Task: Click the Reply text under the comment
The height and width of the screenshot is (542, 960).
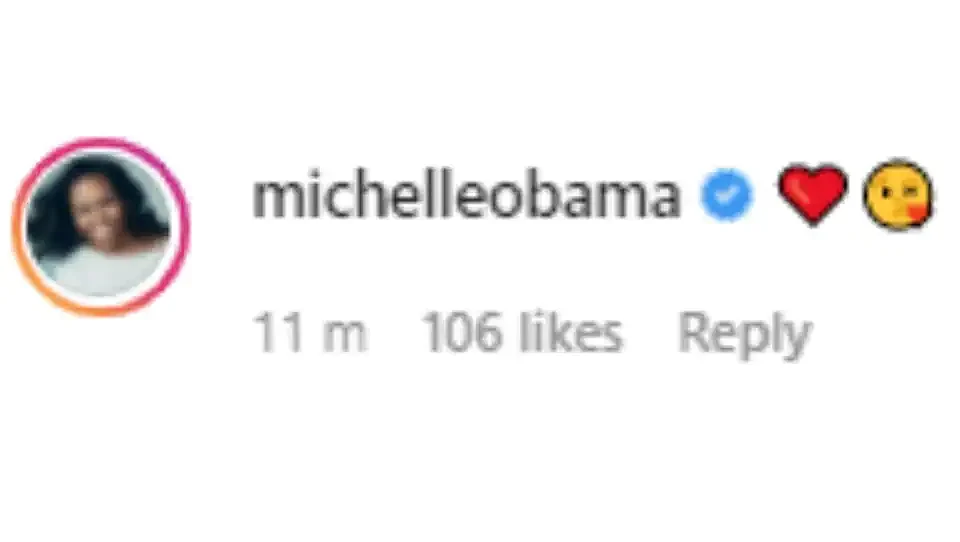Action: click(x=744, y=334)
